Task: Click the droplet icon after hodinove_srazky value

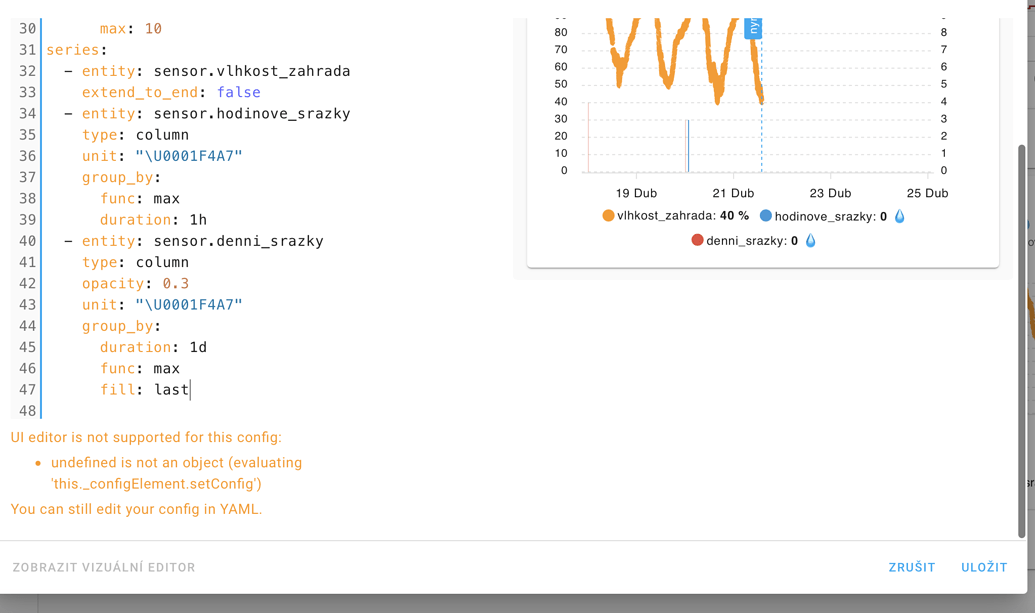Action: (x=900, y=216)
